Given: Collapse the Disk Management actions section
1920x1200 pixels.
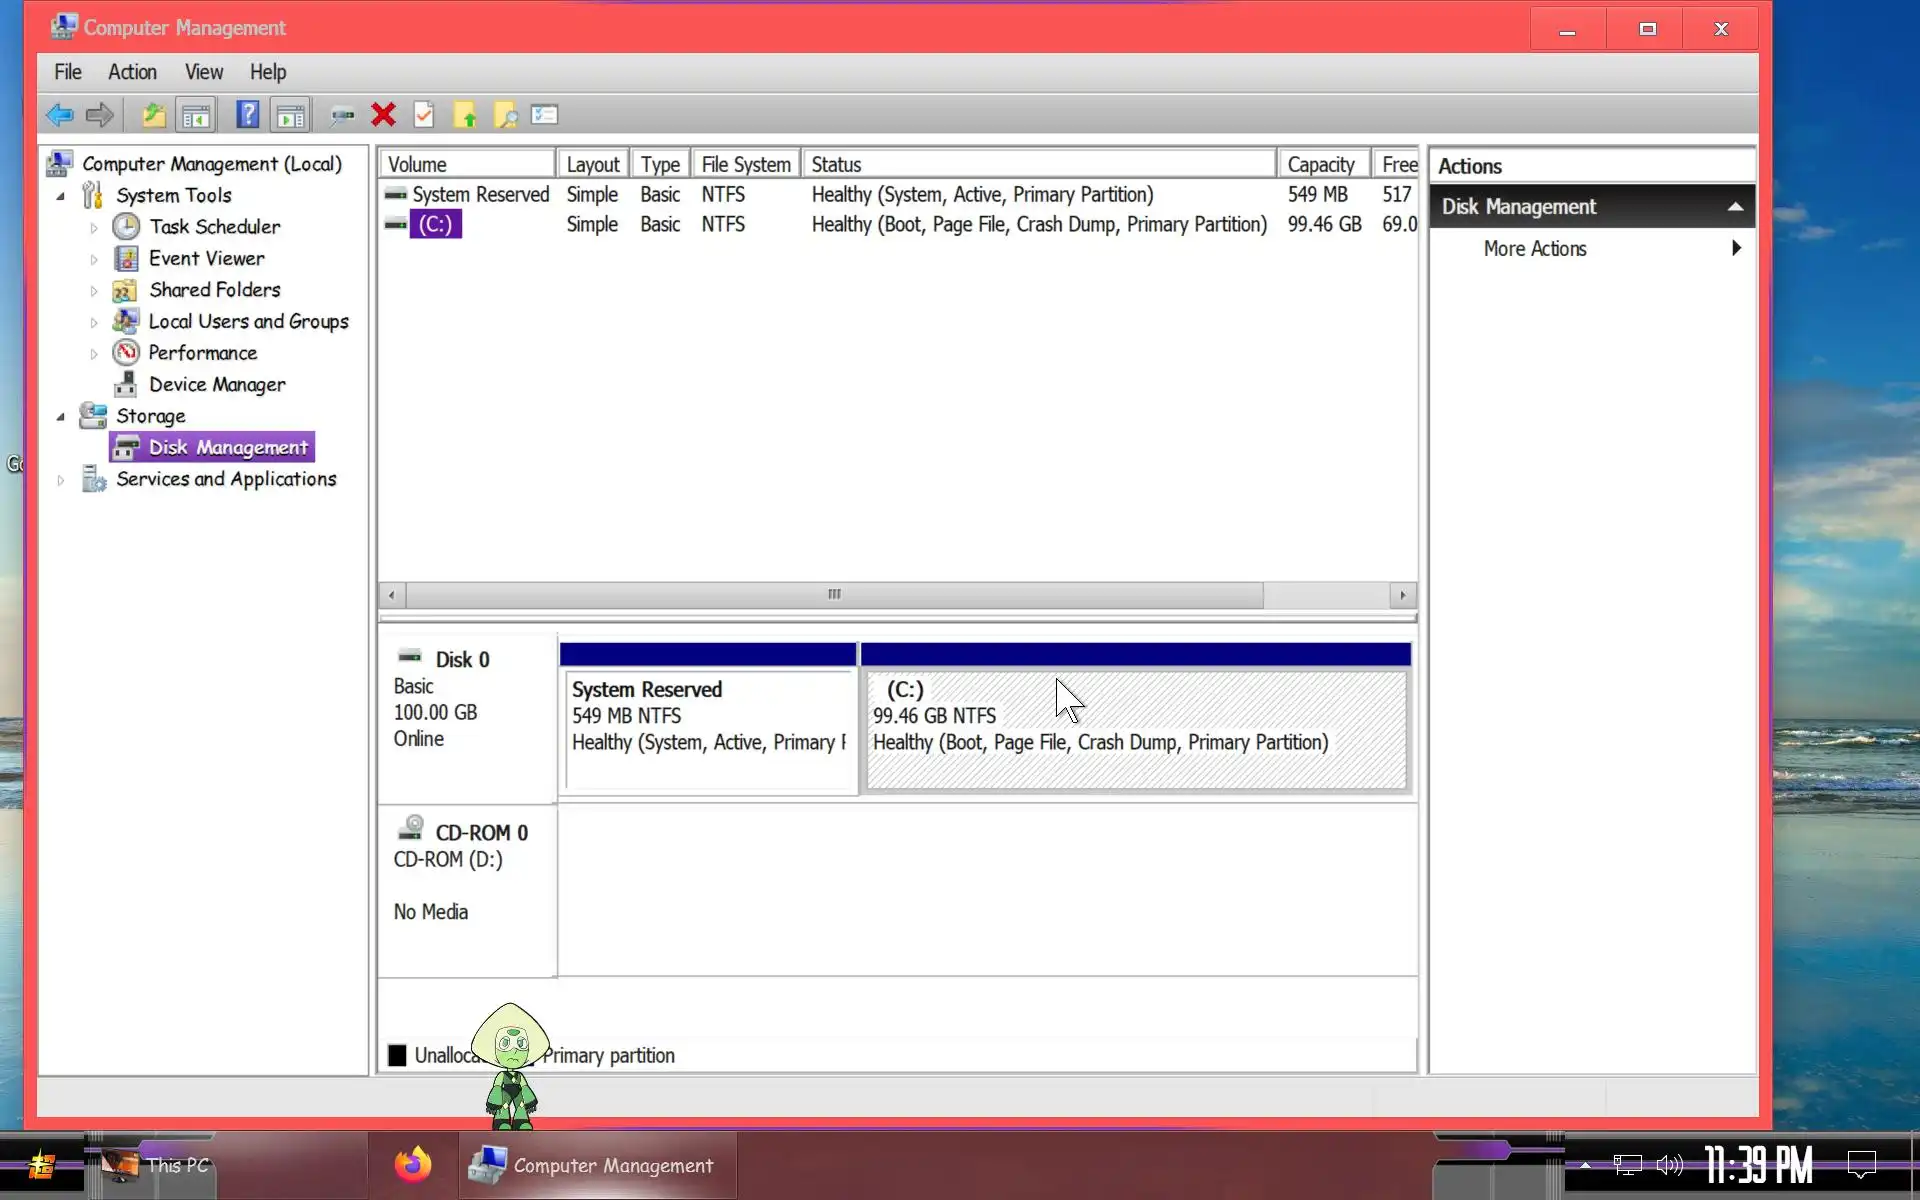Looking at the screenshot, I should click(x=1735, y=207).
